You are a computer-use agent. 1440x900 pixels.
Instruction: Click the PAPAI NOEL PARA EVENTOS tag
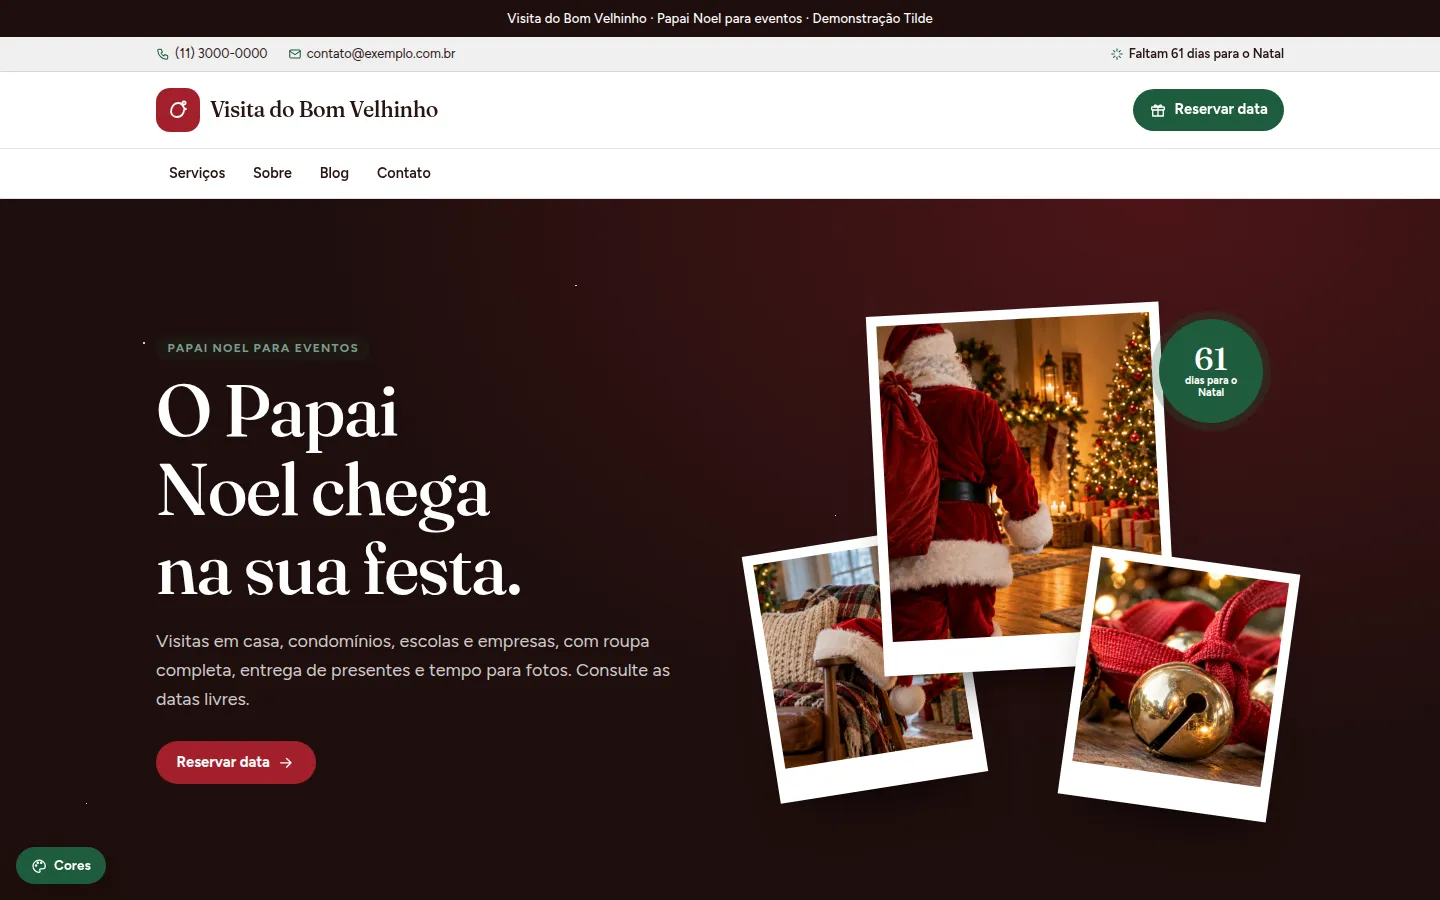(263, 348)
